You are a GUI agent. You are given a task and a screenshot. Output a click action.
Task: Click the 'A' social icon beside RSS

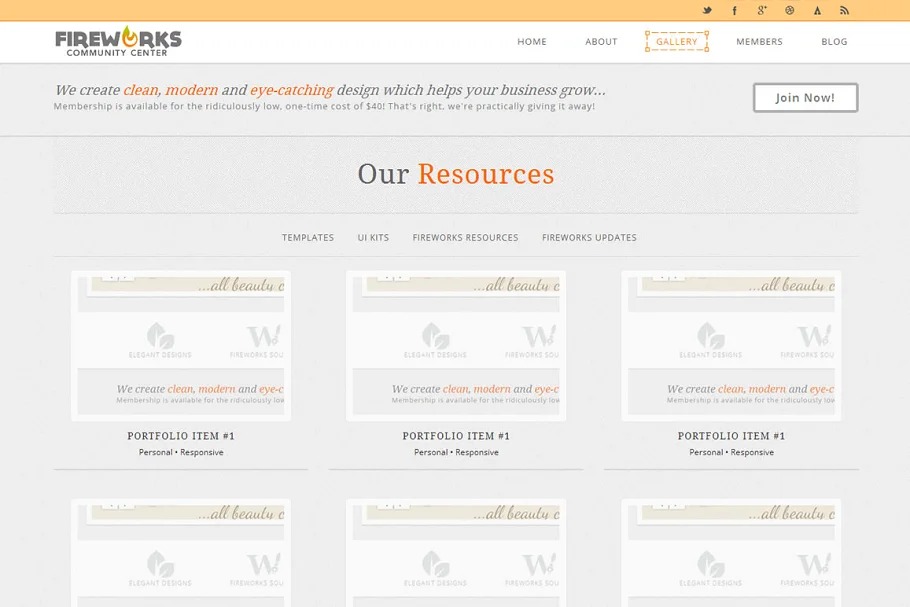[x=817, y=11]
